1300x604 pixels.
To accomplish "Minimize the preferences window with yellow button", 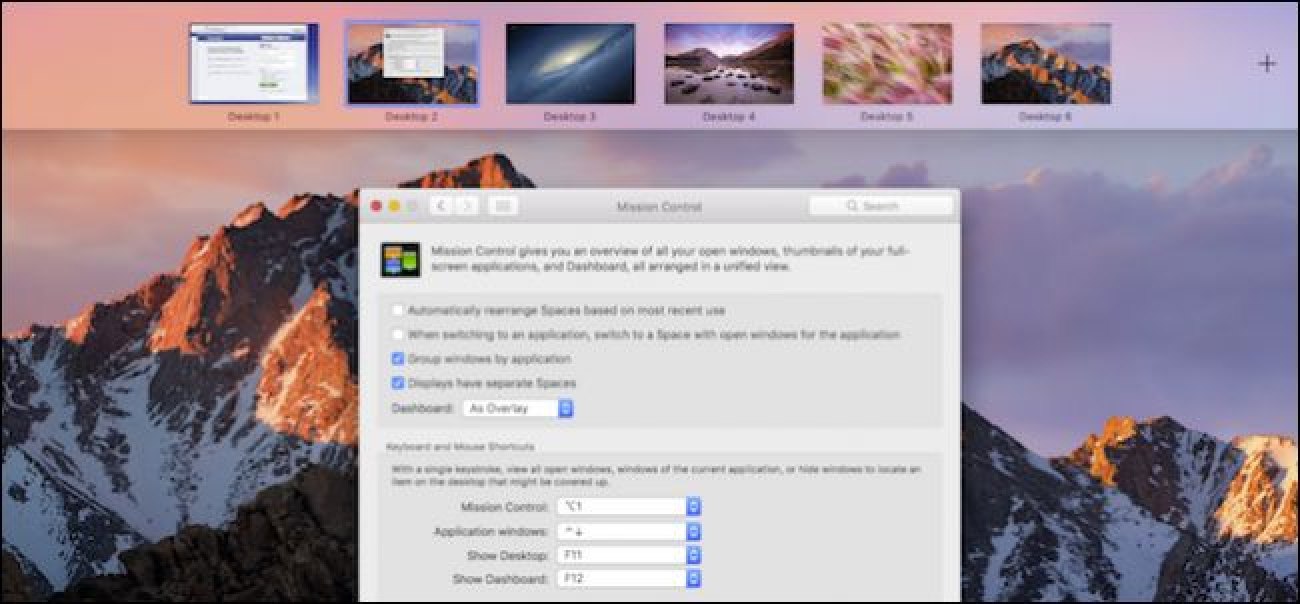I will 394,206.
